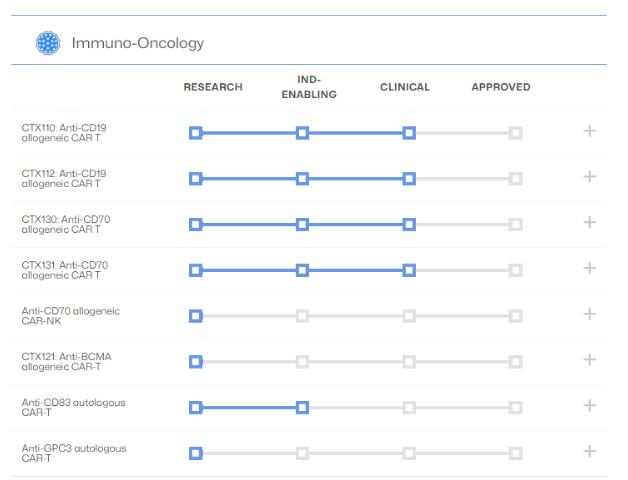Click the Immuno-Oncology cell icon
Image resolution: width=628 pixels, height=480 pixels.
tap(47, 43)
